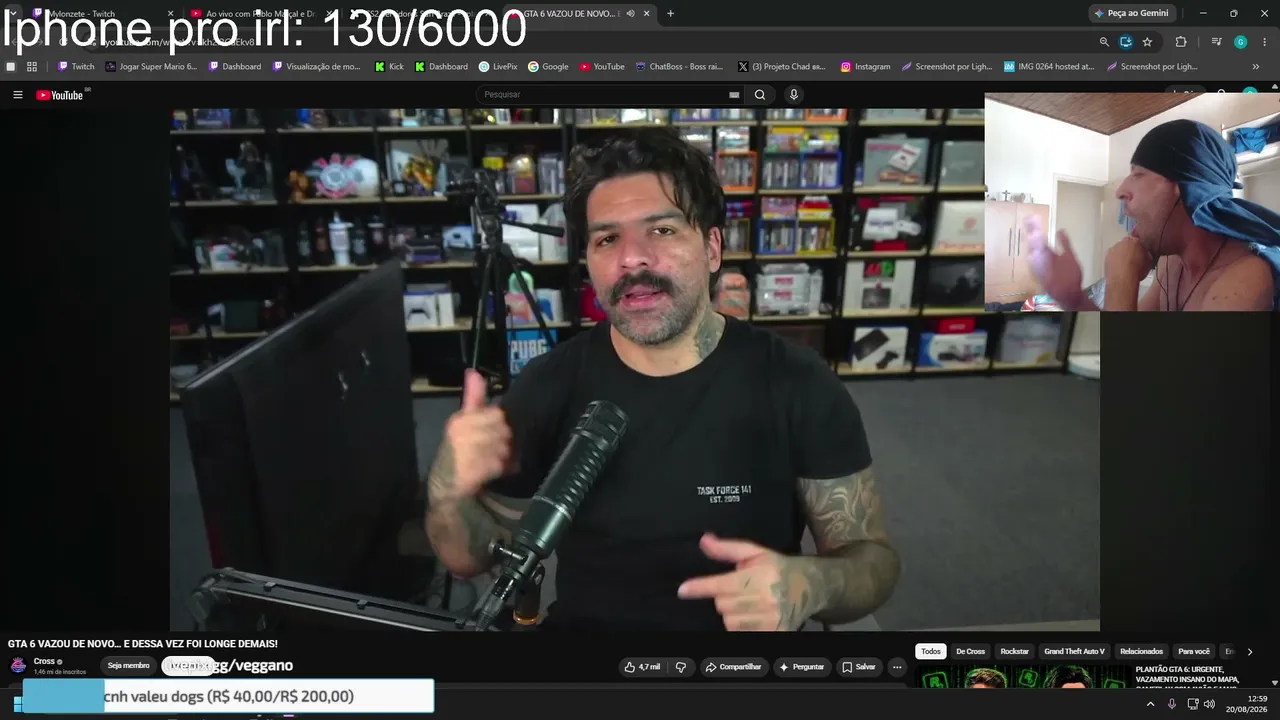Screen dimensions: 1280x720
Task: Open the on-screen keyboard icon in search box
Action: click(734, 95)
